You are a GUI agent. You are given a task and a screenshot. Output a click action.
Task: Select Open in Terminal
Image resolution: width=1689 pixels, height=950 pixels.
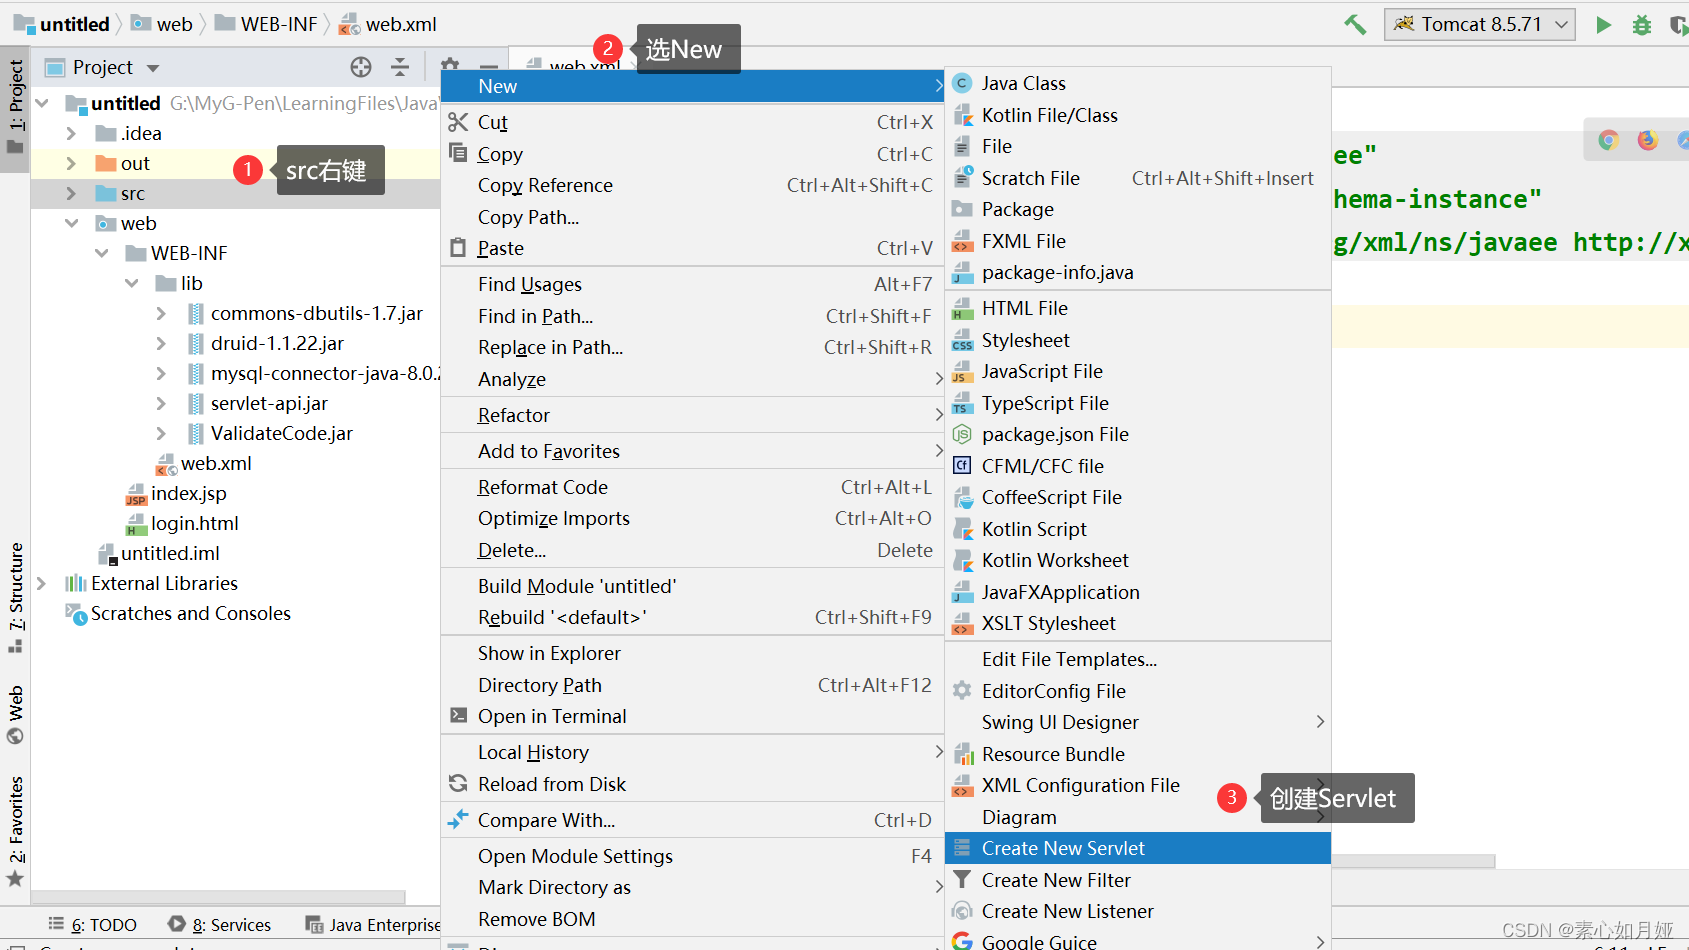[692, 716]
